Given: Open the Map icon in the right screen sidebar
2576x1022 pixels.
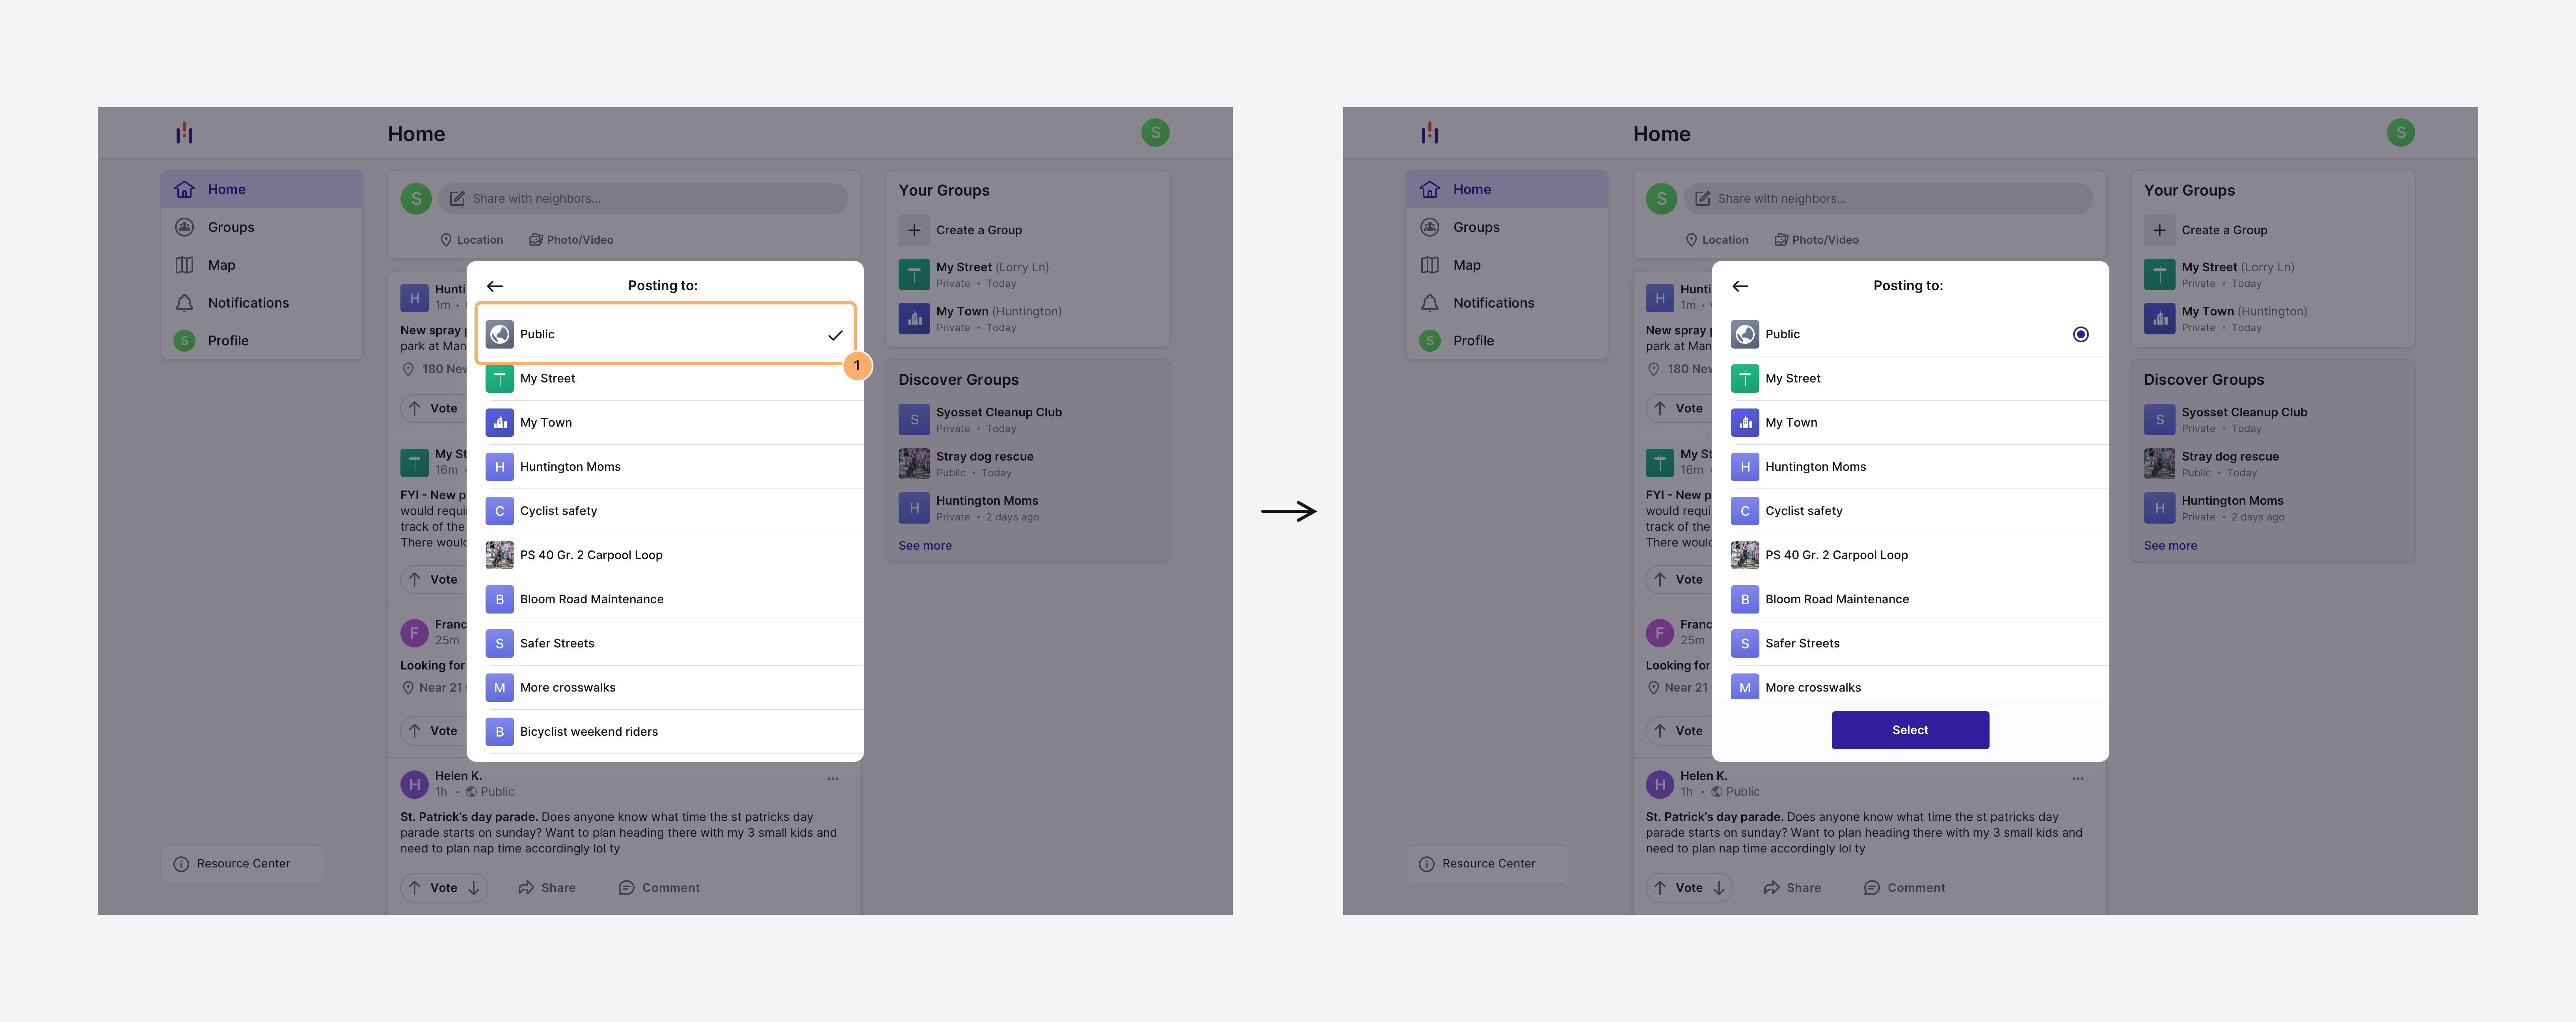Looking at the screenshot, I should (x=1430, y=265).
